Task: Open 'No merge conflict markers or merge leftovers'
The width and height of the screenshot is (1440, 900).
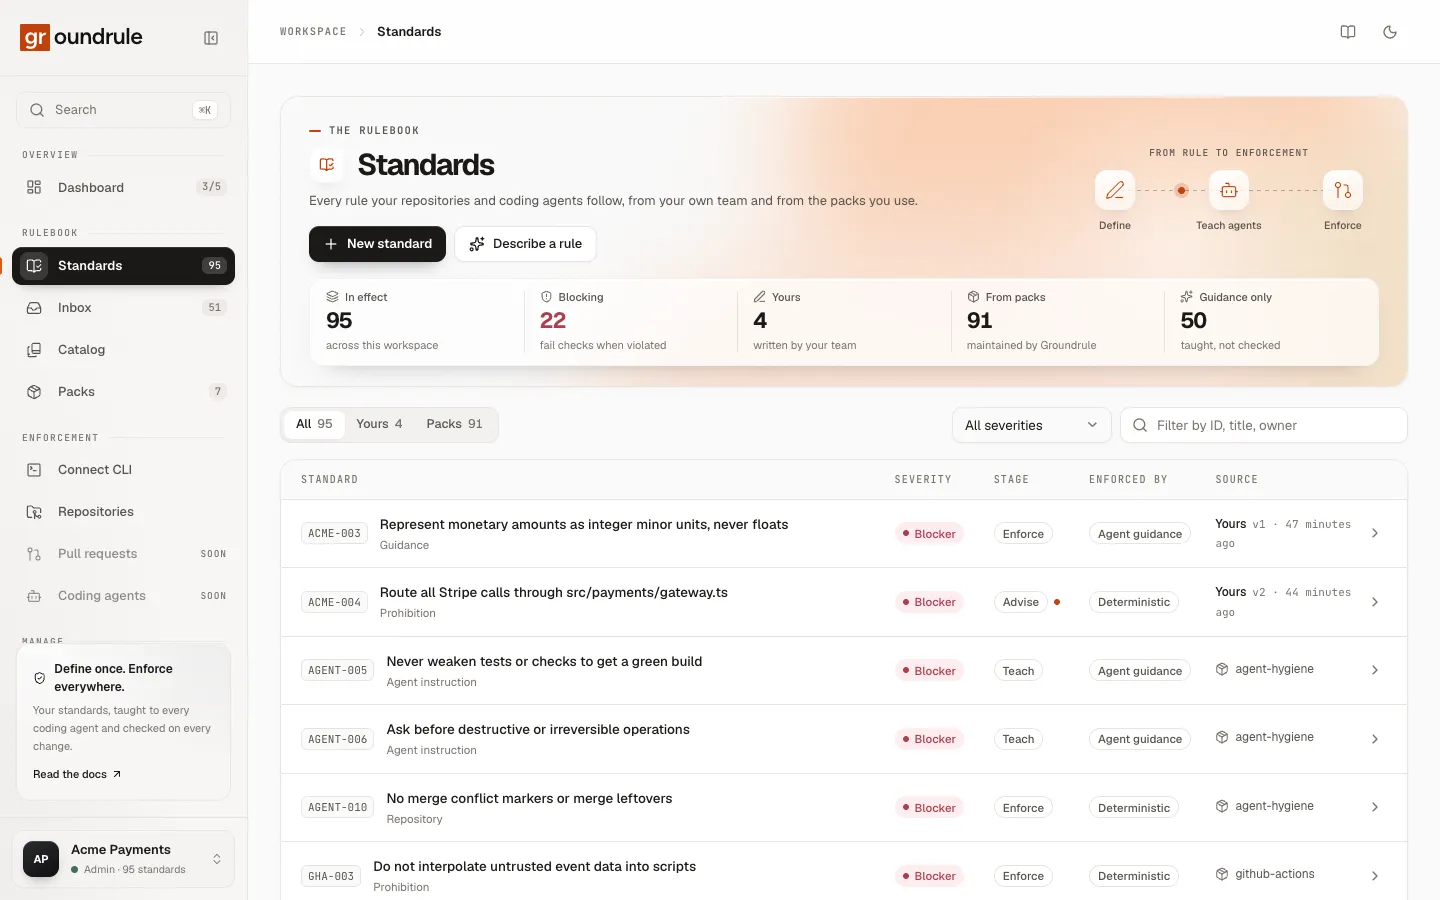Action: click(529, 799)
